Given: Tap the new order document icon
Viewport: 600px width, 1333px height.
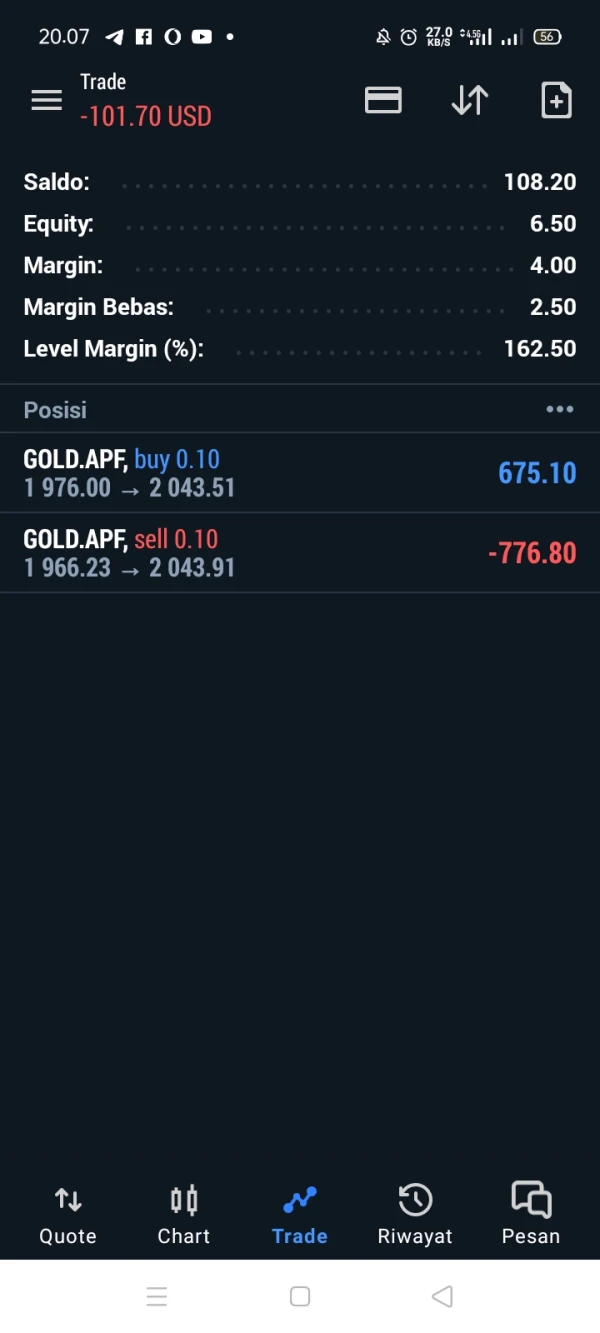Looking at the screenshot, I should pyautogui.click(x=556, y=100).
